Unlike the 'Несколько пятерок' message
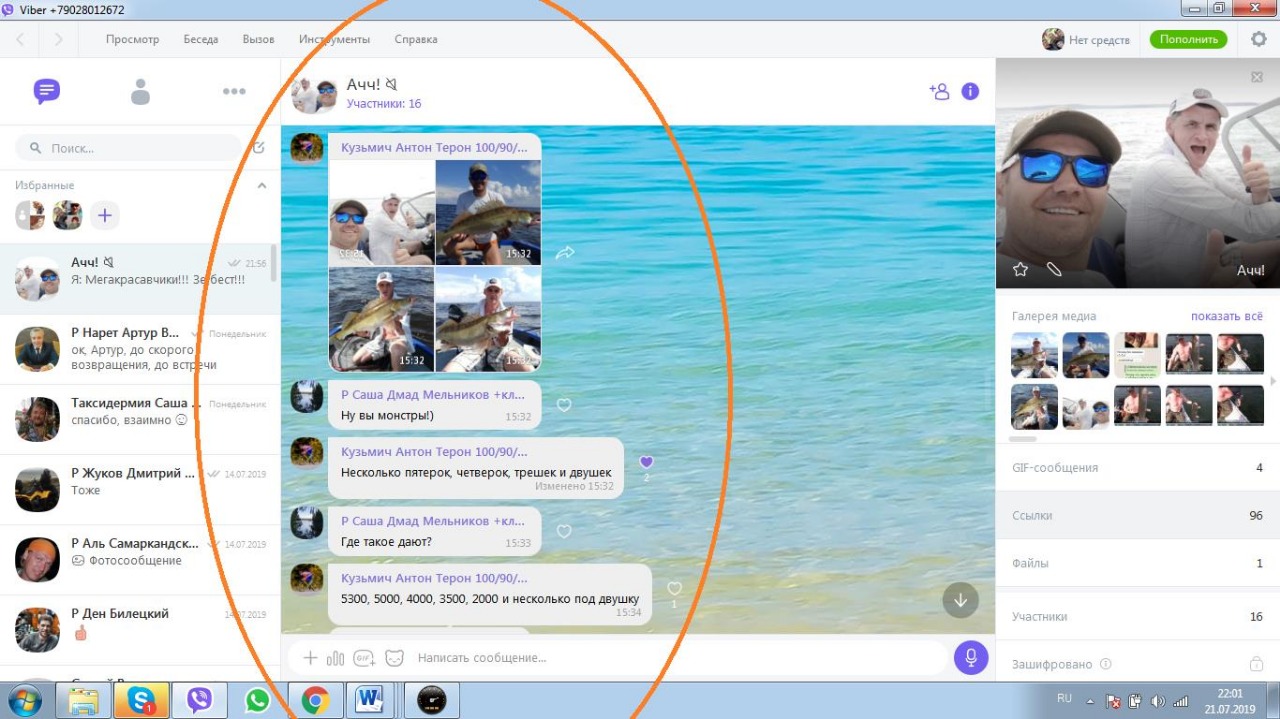The width and height of the screenshot is (1280, 719). click(x=646, y=462)
